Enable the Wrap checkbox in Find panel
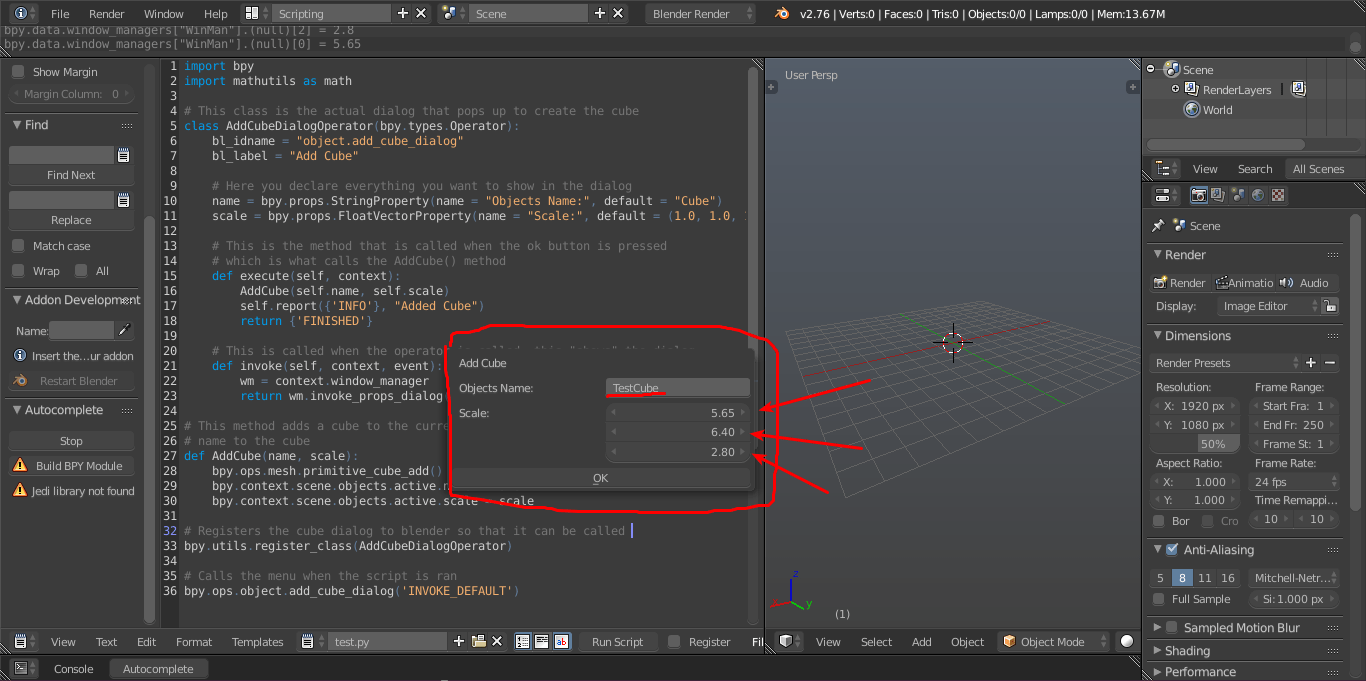 click(18, 271)
